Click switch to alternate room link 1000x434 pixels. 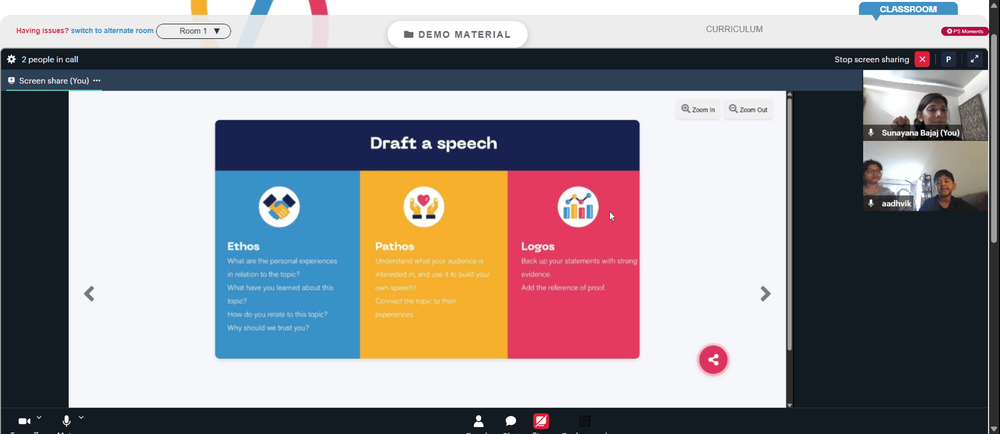tap(112, 31)
